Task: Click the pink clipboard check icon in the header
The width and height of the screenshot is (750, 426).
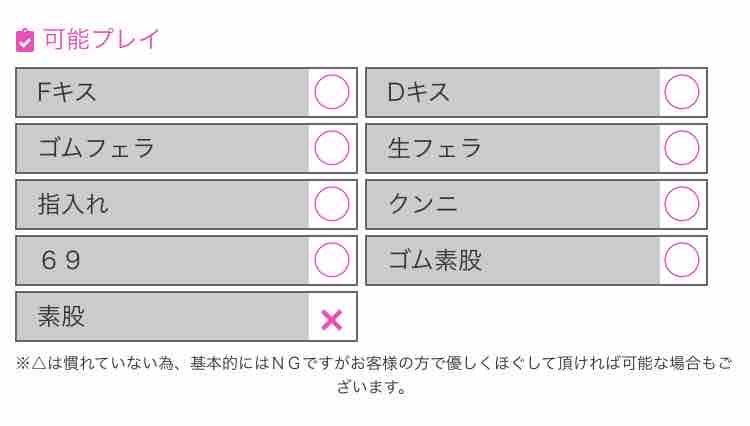Action: click(26, 40)
